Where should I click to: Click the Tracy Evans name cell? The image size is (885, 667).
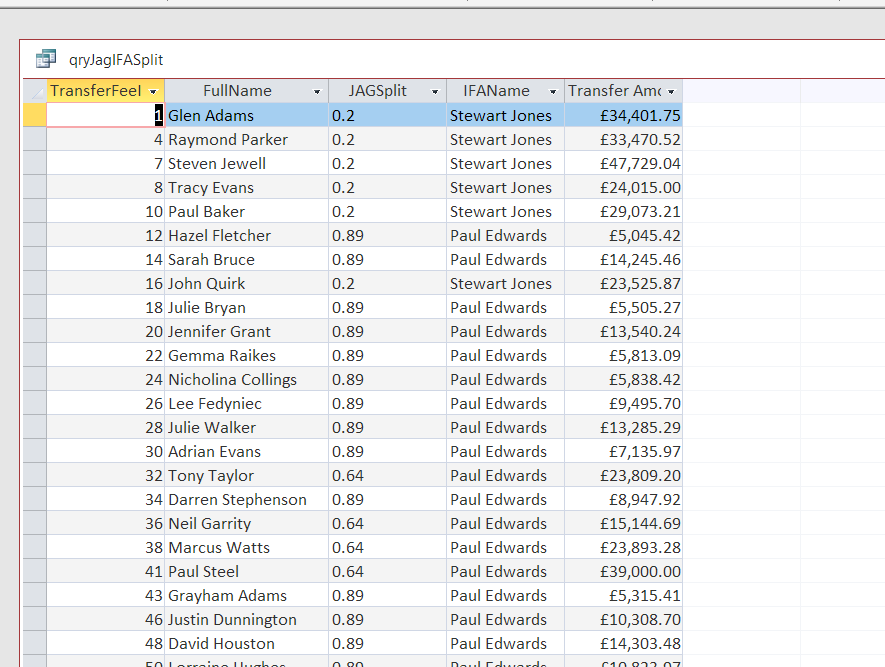tap(247, 187)
